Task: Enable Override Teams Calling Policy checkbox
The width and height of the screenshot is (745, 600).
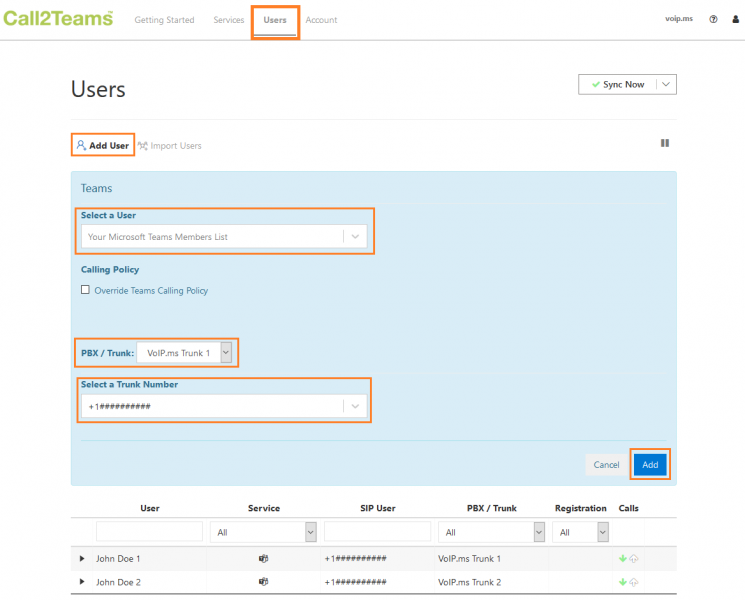Action: coord(85,290)
